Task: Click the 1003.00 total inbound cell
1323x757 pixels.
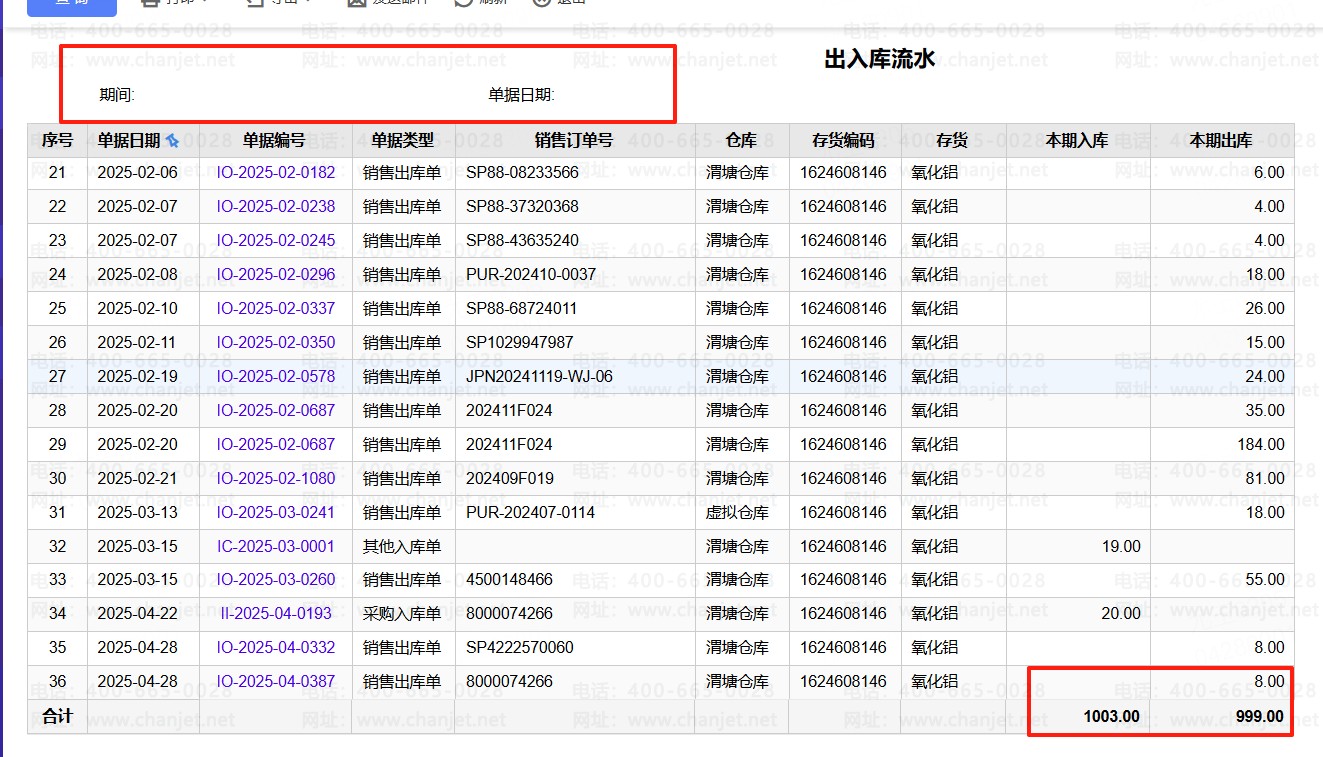Action: coord(1111,716)
